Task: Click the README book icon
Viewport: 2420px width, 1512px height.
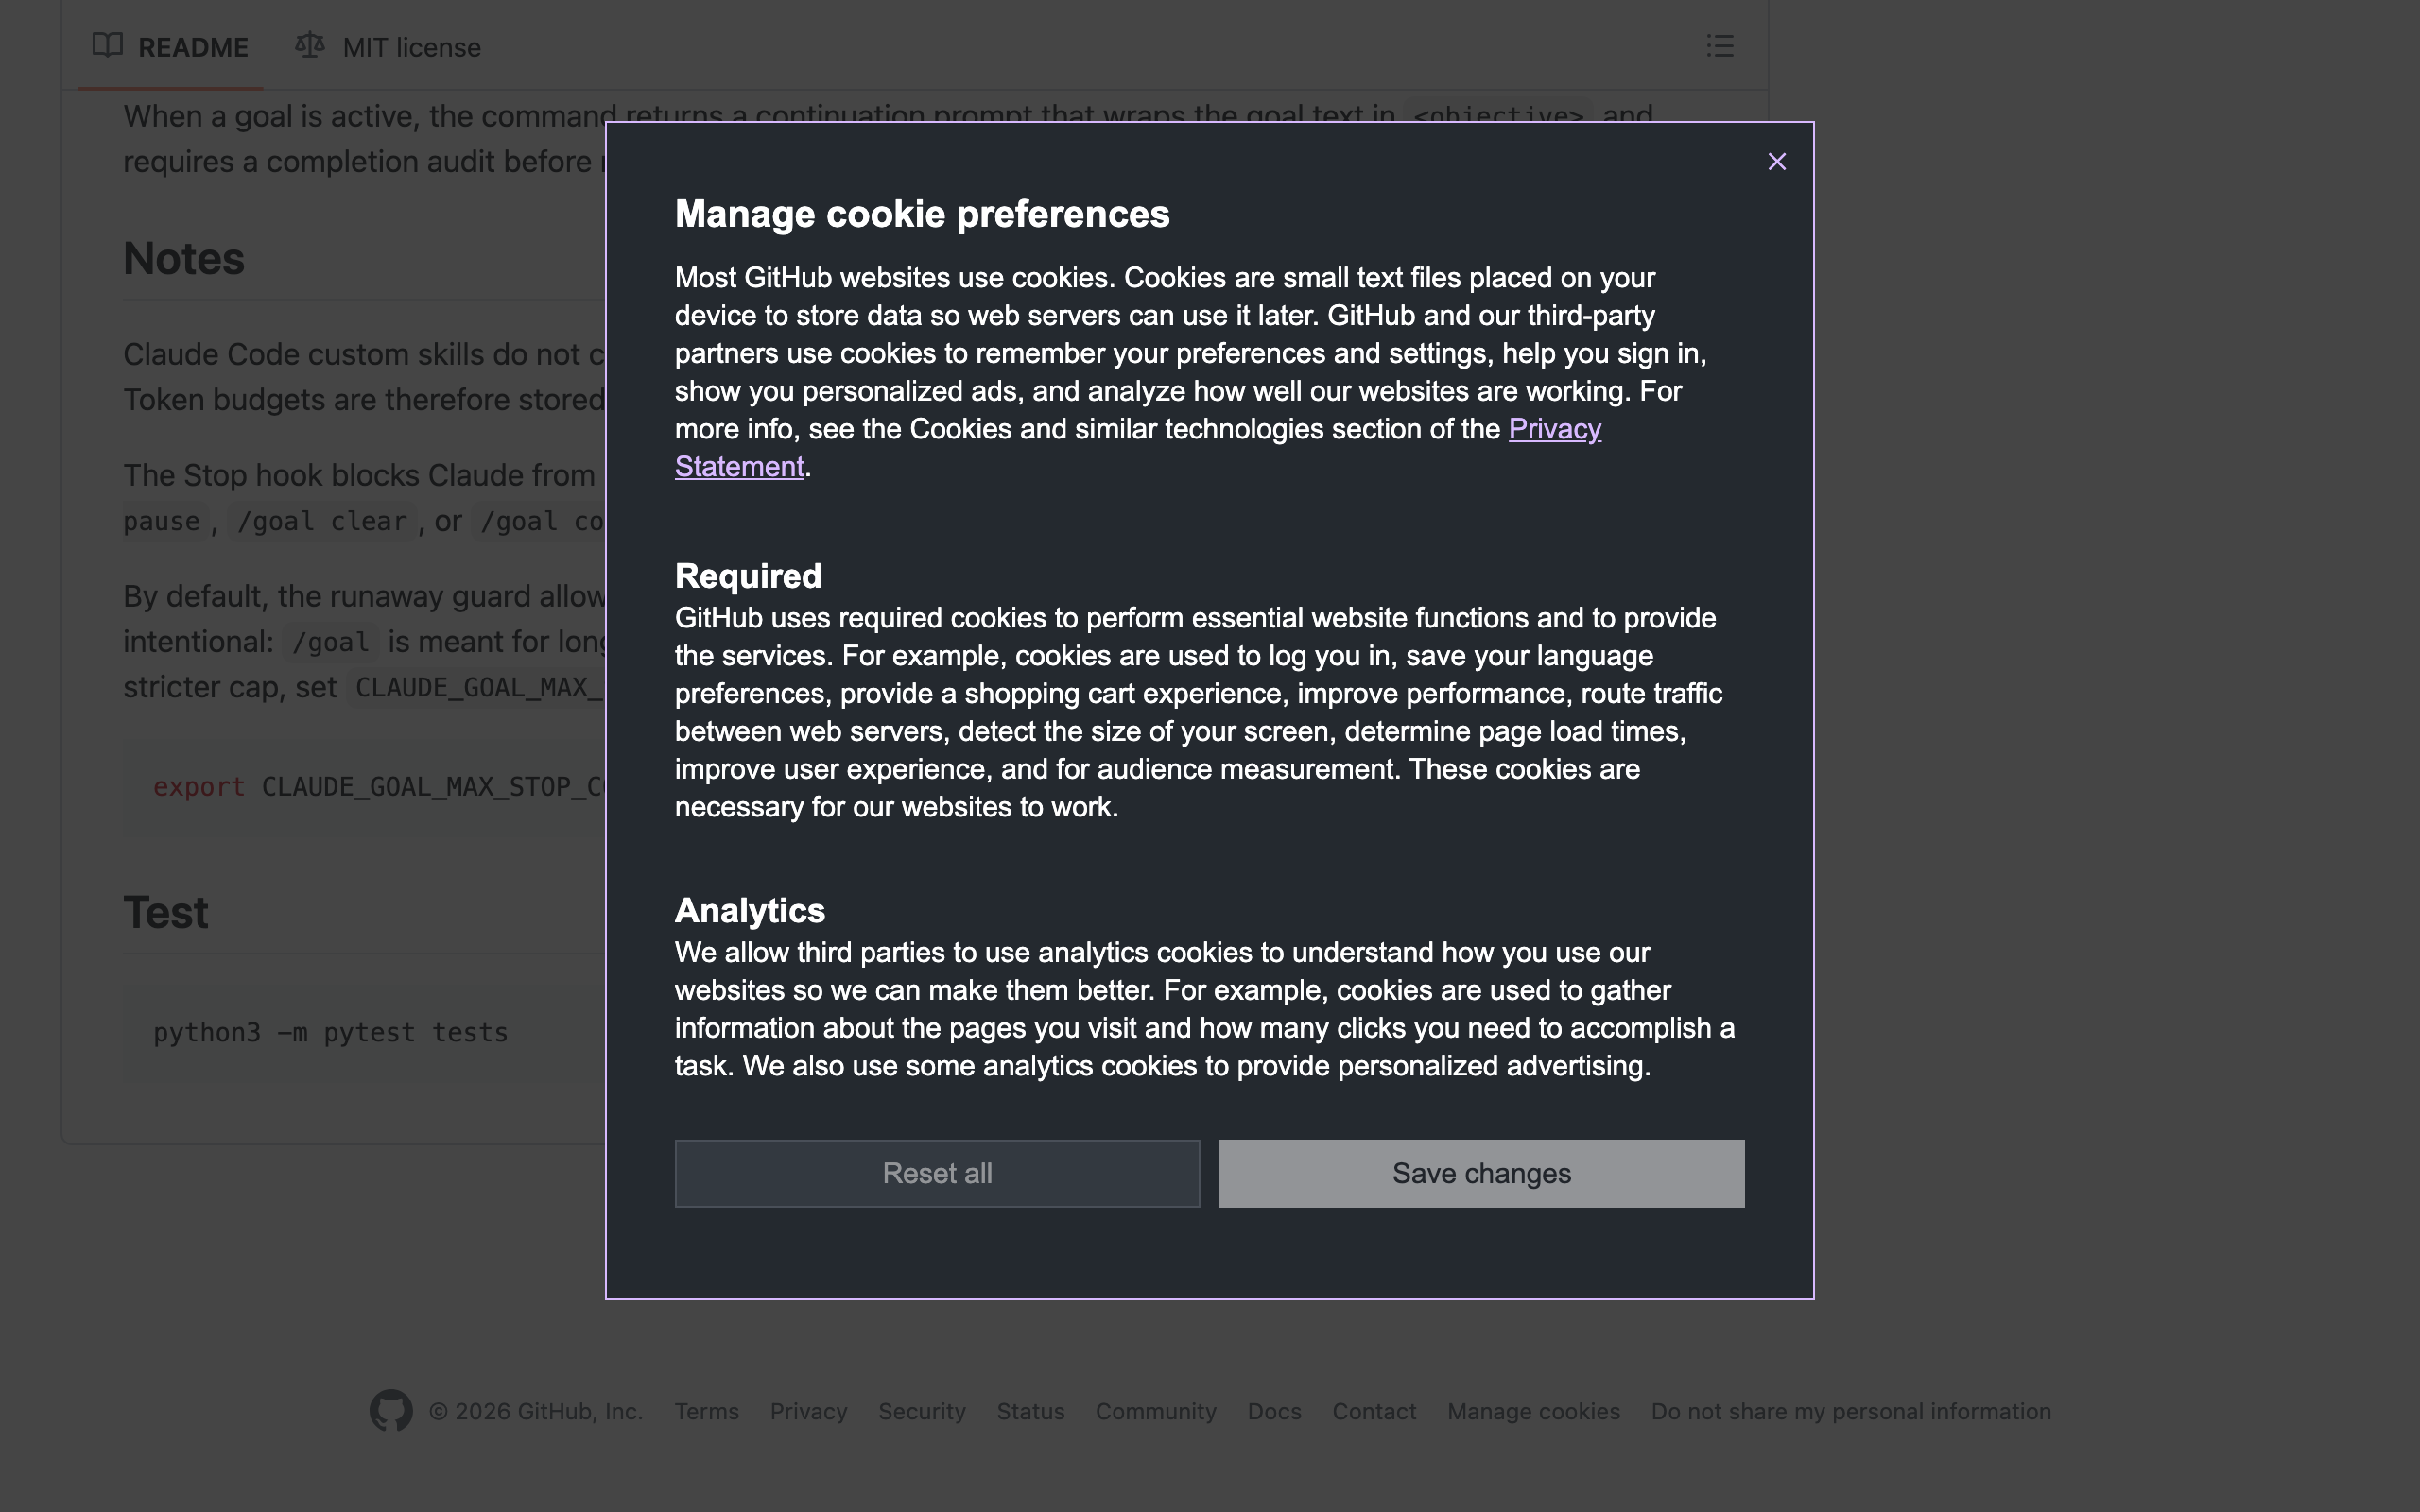Action: (108, 46)
